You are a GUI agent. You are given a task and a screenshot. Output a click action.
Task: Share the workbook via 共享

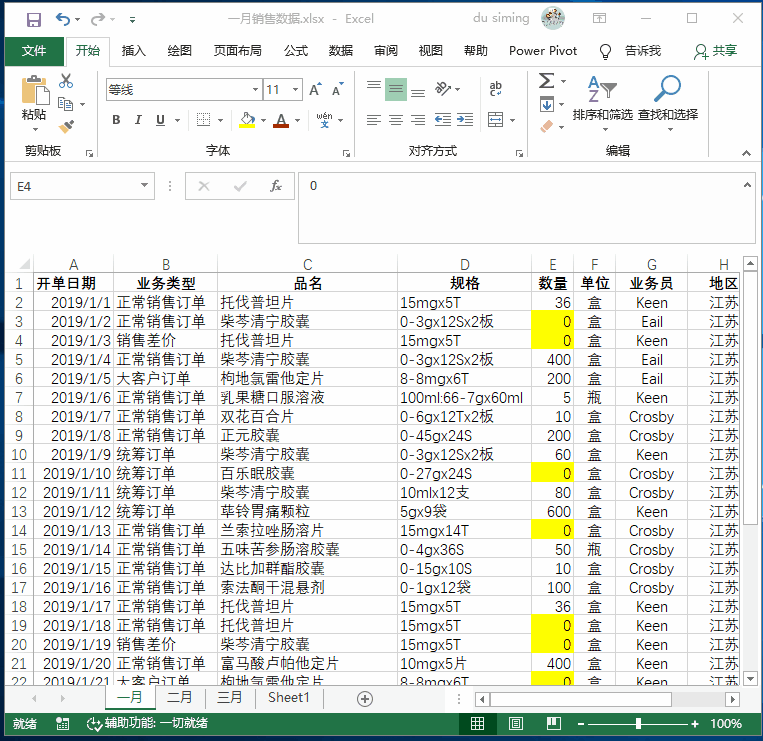pos(715,51)
